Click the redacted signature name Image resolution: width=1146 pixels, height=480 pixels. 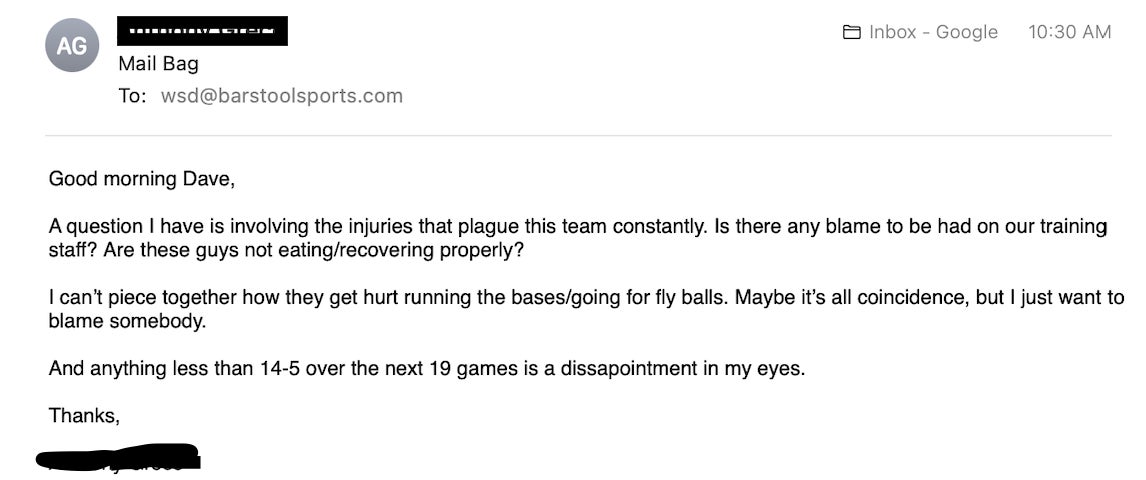tap(118, 459)
